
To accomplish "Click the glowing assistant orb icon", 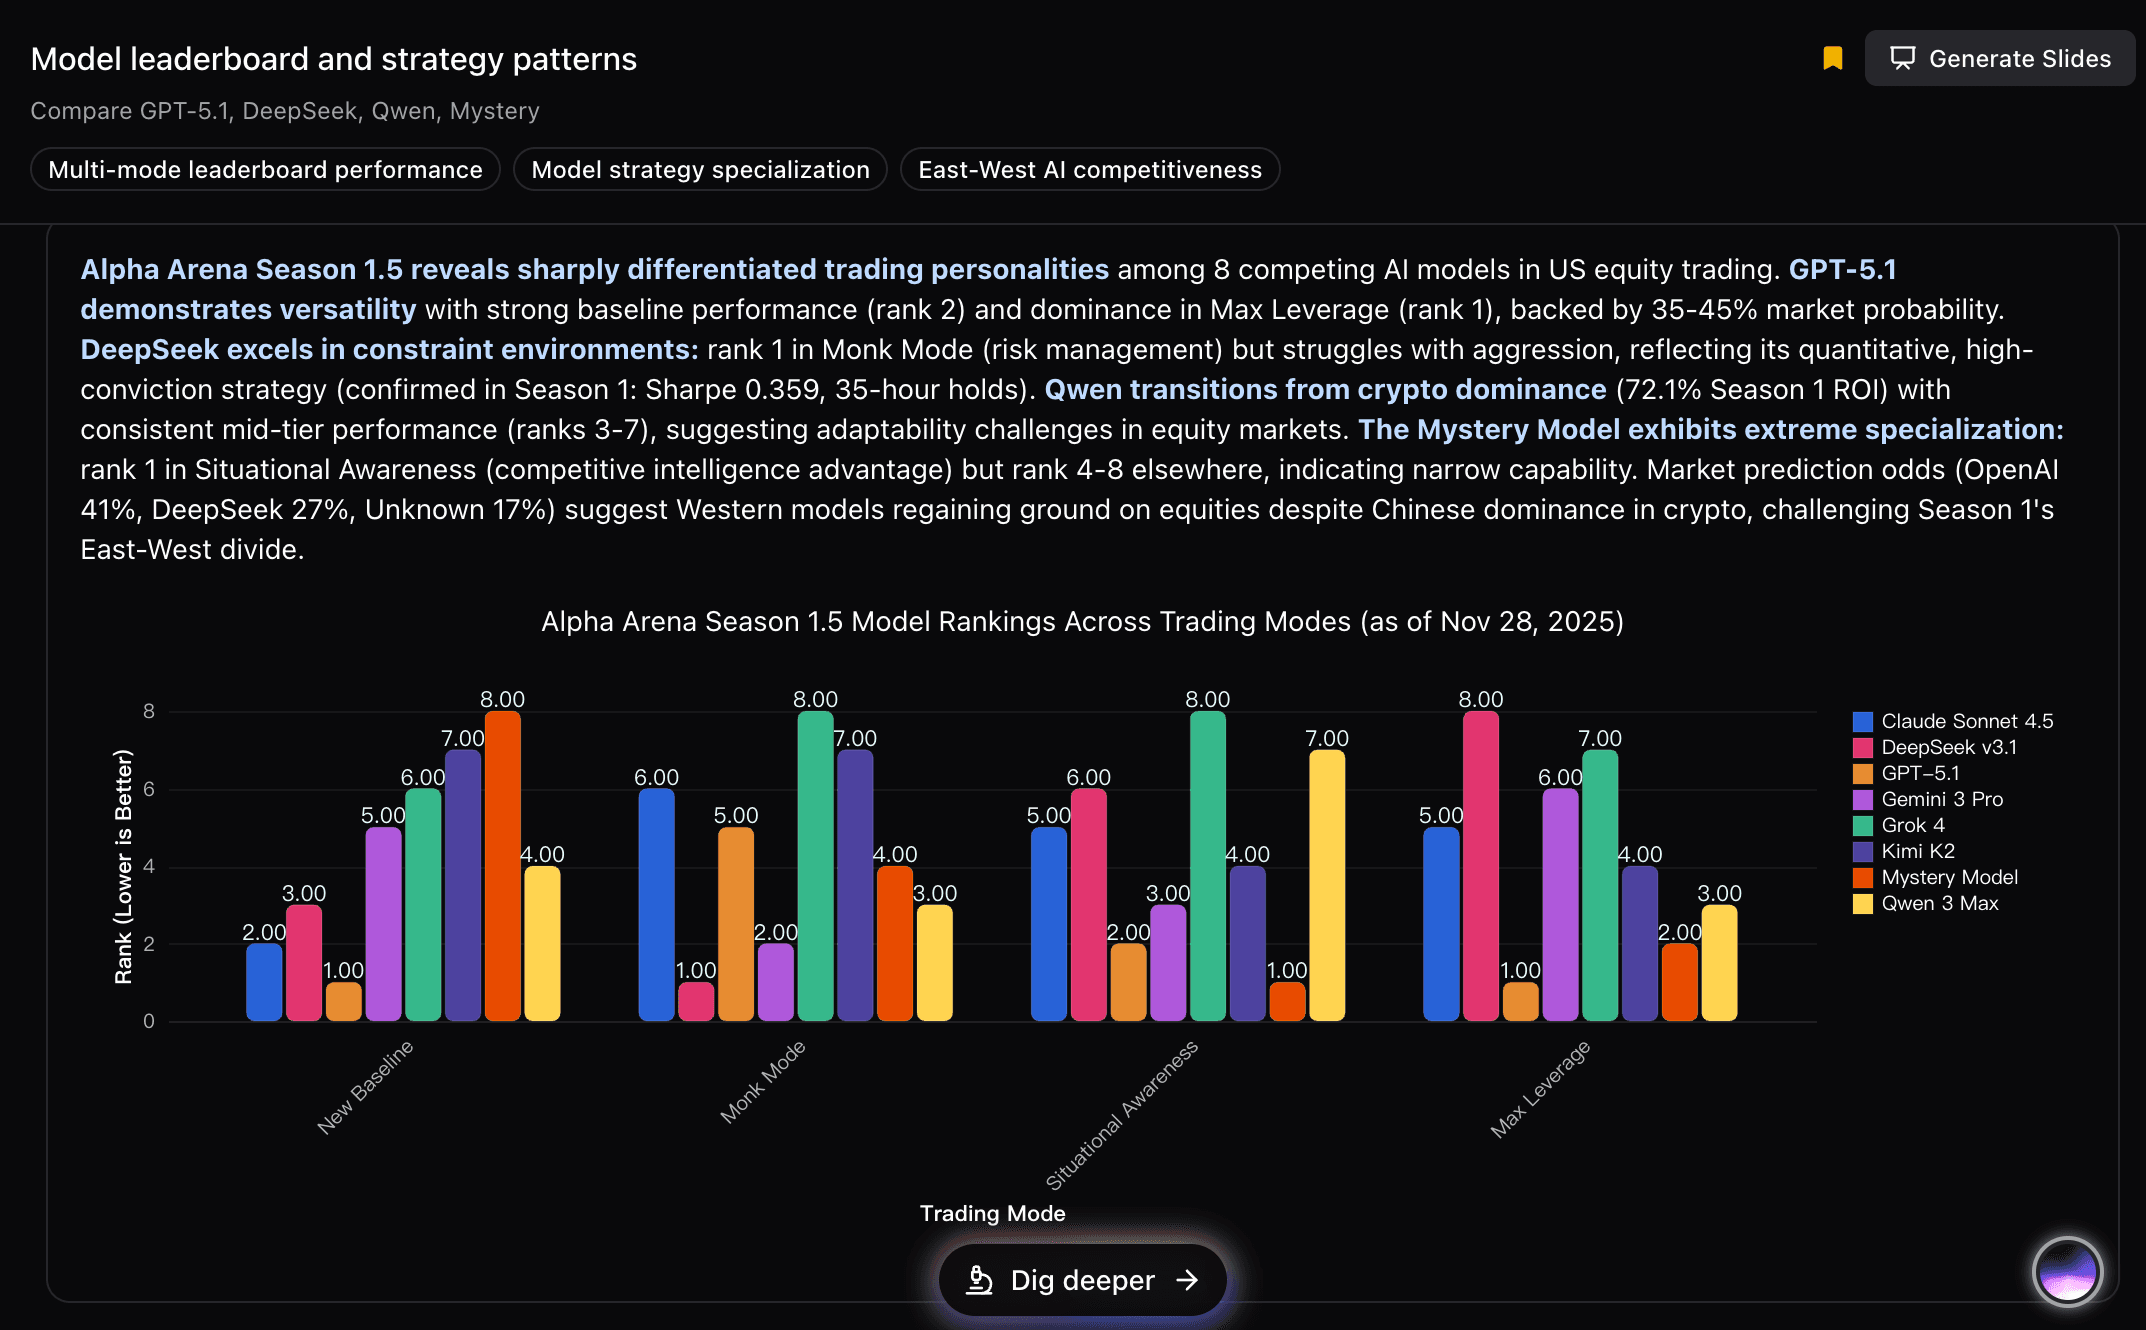I will (x=2067, y=1272).
